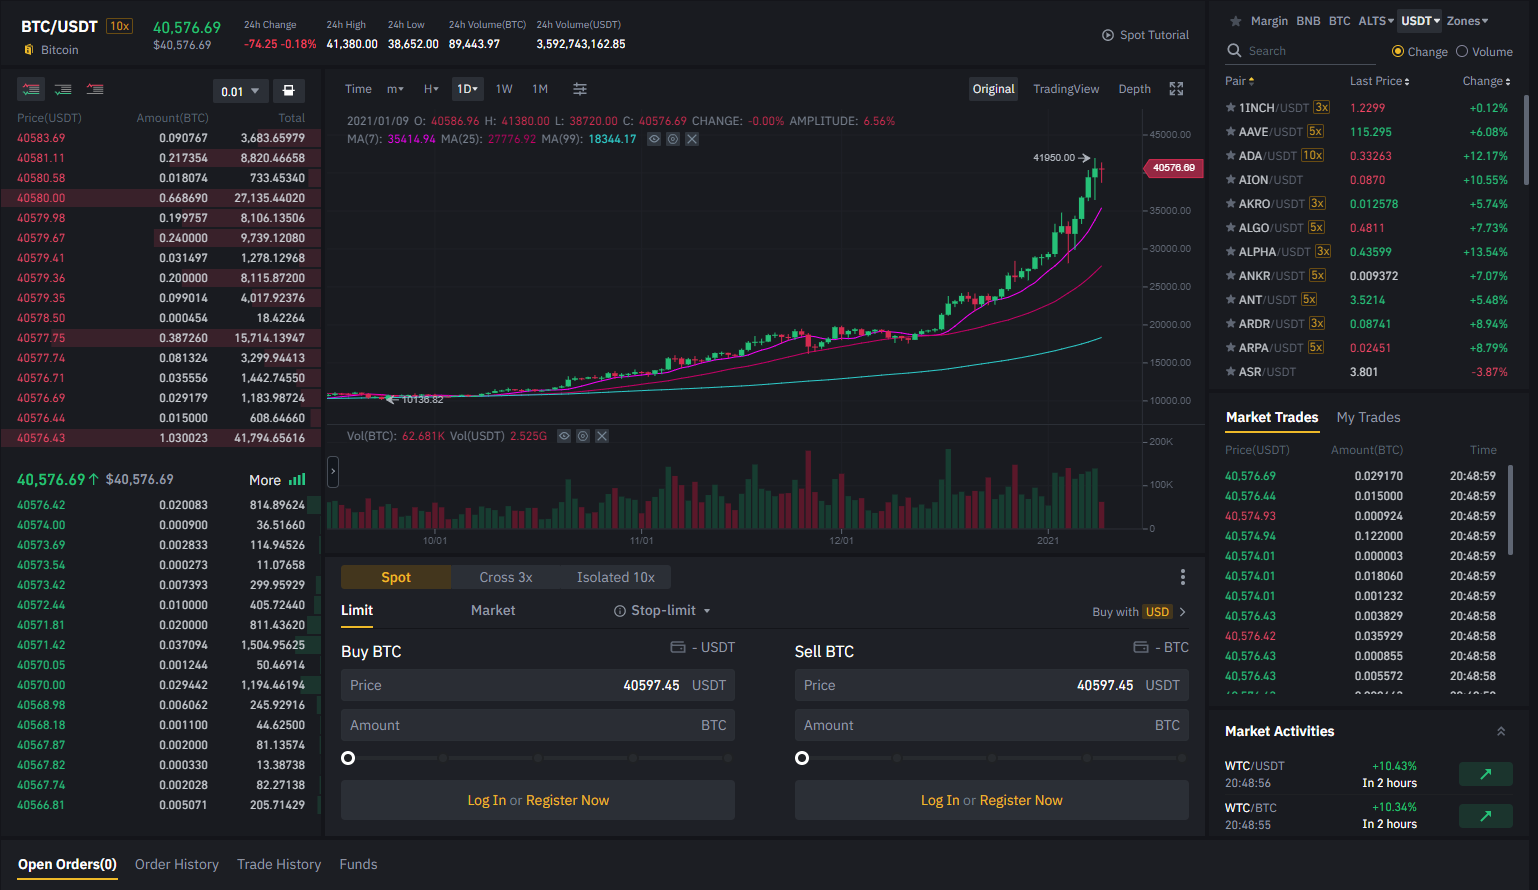The height and width of the screenshot is (890, 1538).
Task: Switch chart to Original view
Action: tap(993, 89)
